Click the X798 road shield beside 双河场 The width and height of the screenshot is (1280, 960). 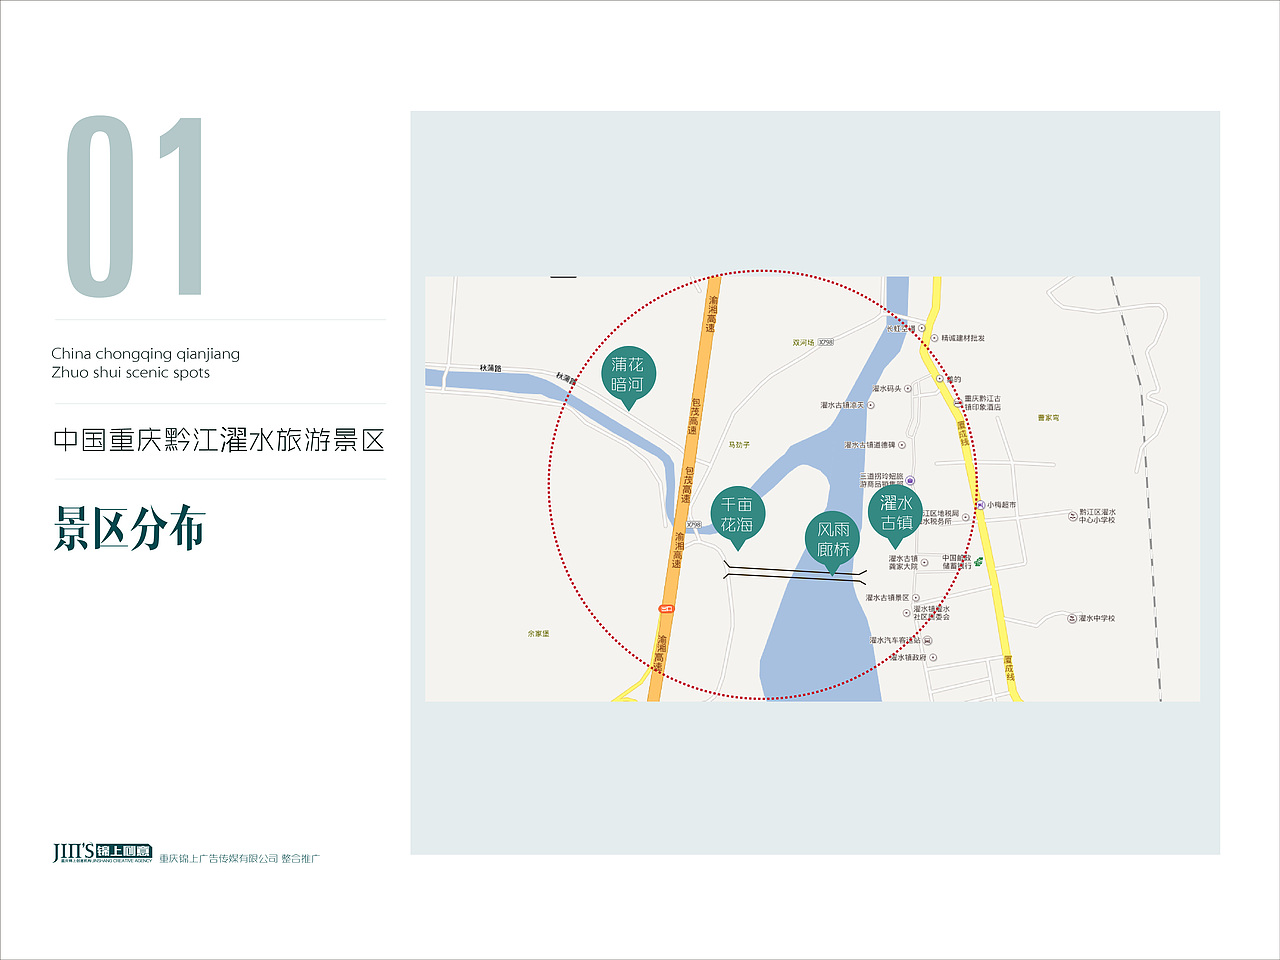tap(826, 342)
